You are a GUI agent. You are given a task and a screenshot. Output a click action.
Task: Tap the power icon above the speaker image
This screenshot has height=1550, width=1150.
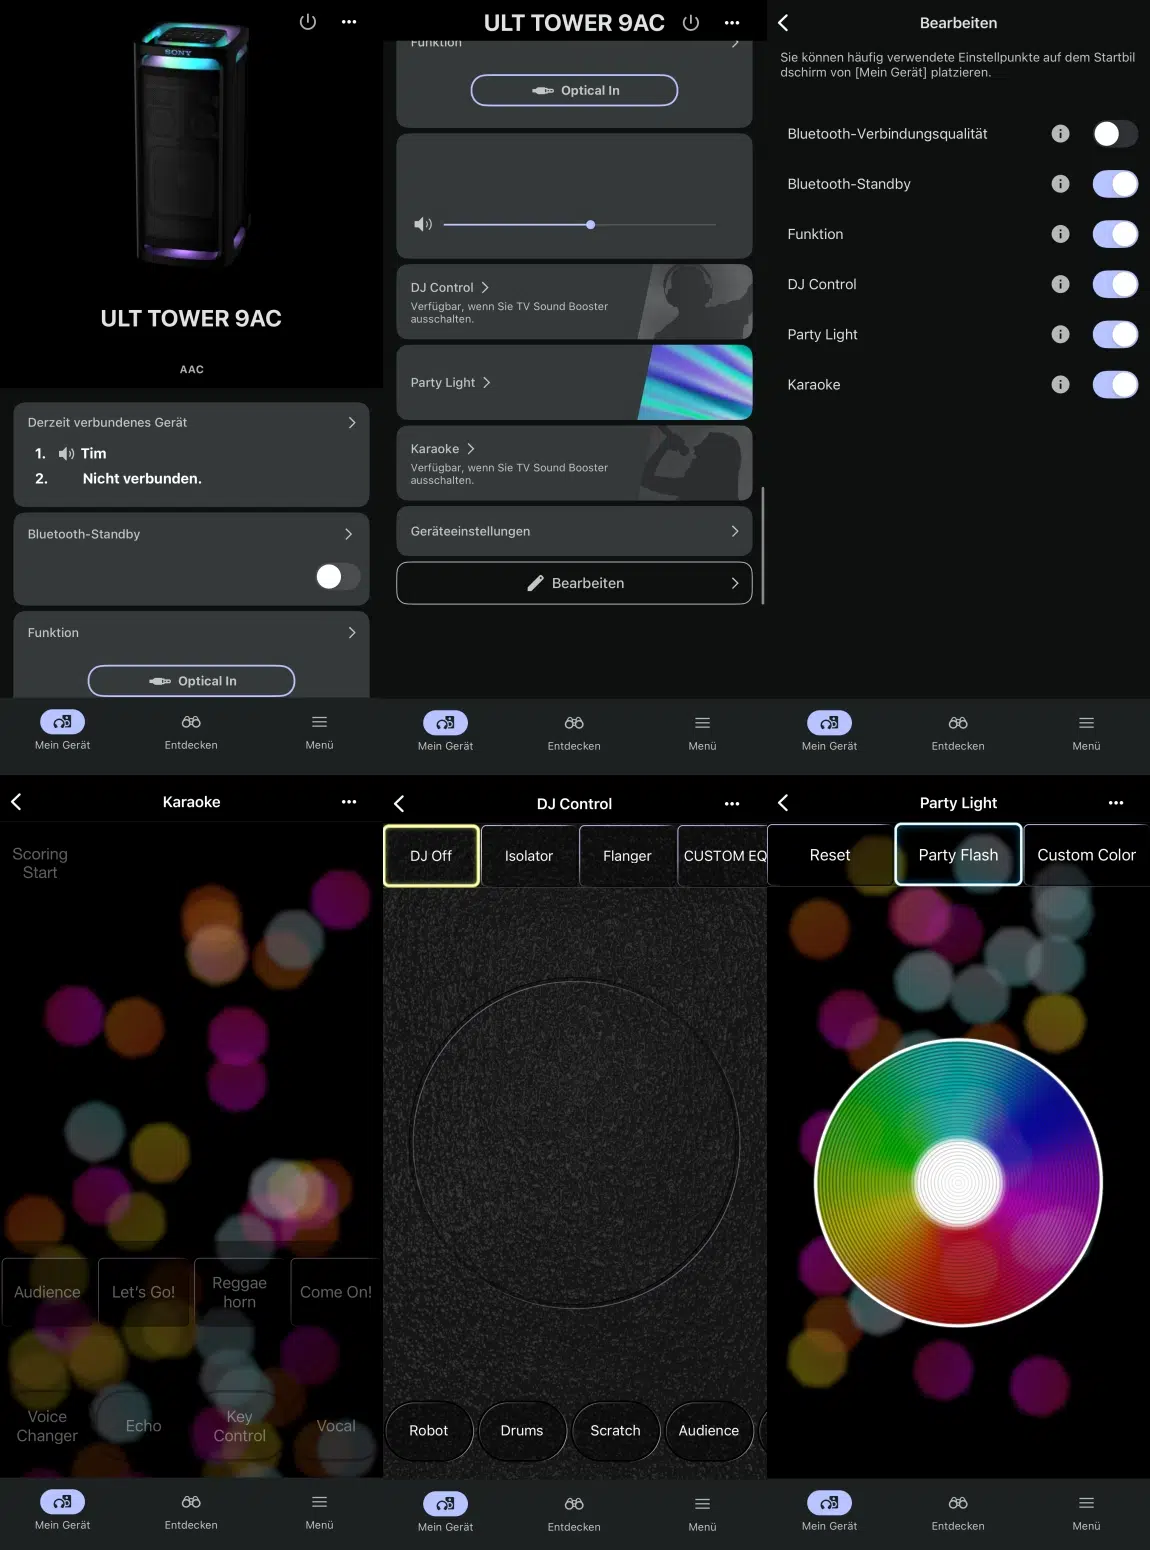click(x=308, y=22)
